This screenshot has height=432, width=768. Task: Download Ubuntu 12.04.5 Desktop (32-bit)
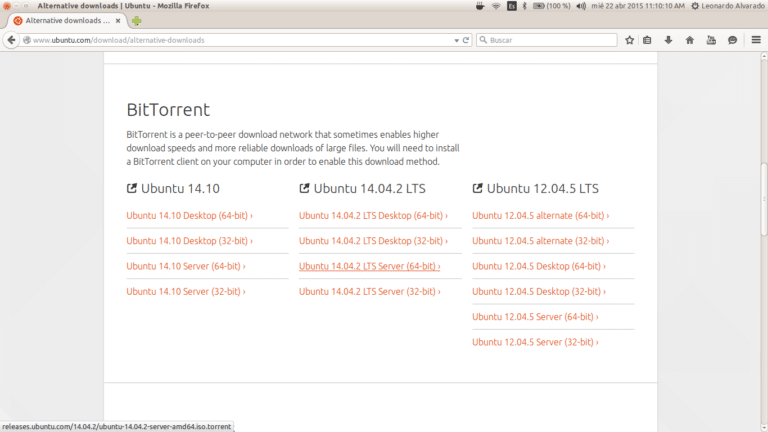tap(539, 291)
